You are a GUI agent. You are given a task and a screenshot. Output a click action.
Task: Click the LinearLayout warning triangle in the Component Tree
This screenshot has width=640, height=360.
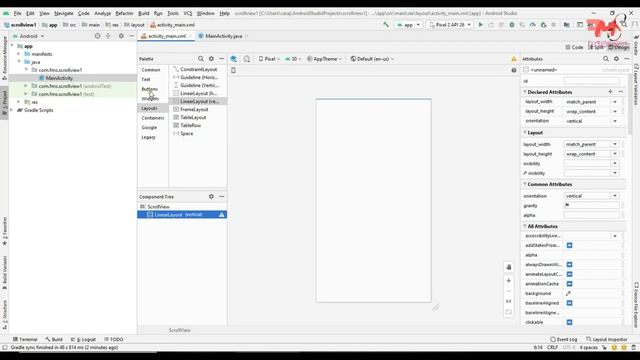click(222, 215)
